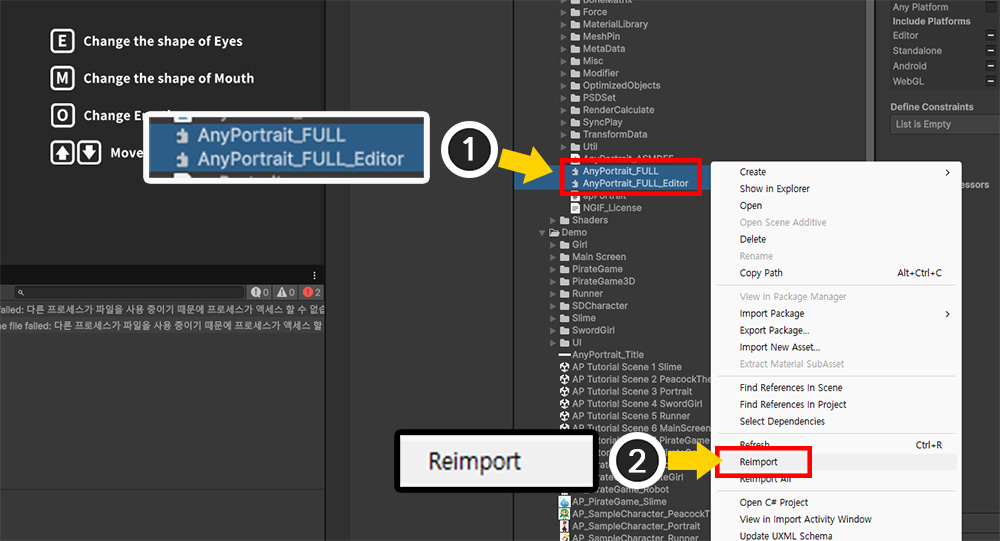Toggle warning messages filter in Console
This screenshot has width=1000, height=541.
(285, 292)
